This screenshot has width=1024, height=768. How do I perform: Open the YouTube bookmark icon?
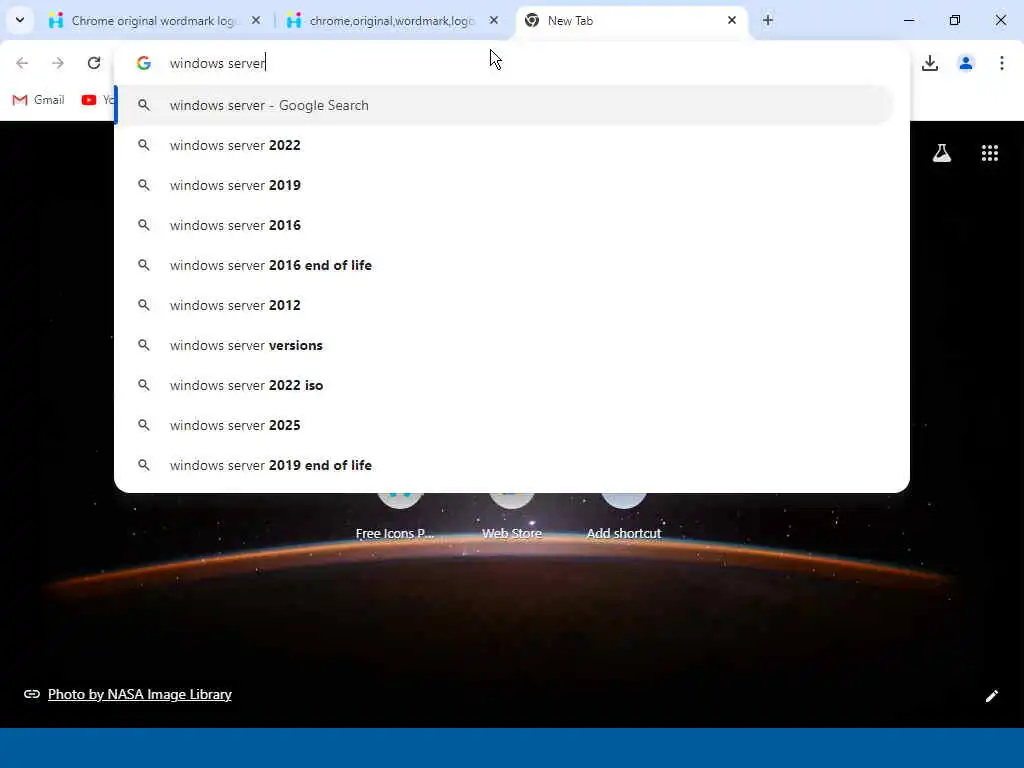click(89, 100)
